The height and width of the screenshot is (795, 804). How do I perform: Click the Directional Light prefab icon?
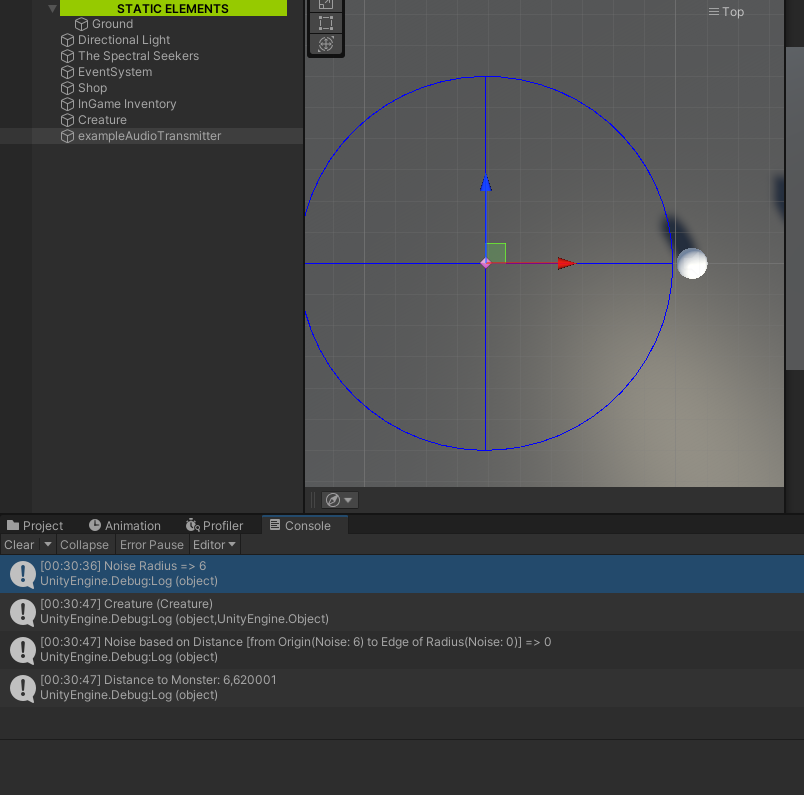tap(66, 40)
